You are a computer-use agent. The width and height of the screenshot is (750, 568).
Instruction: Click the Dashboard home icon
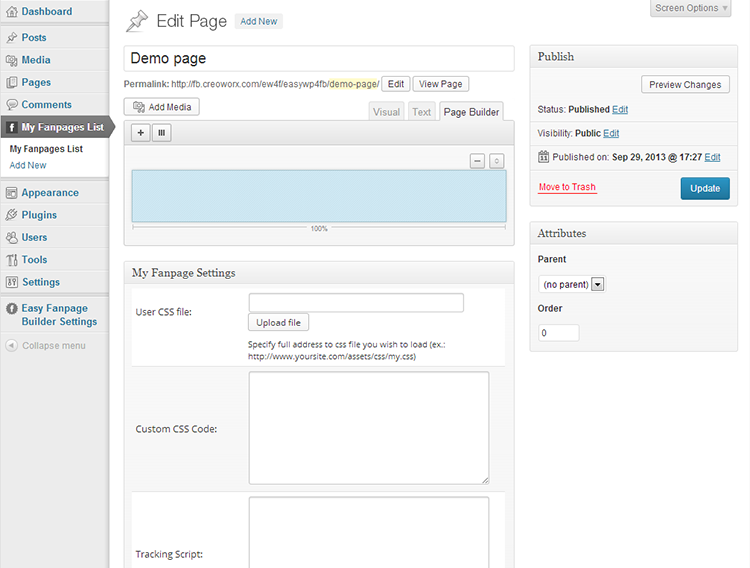pyautogui.click(x=11, y=11)
